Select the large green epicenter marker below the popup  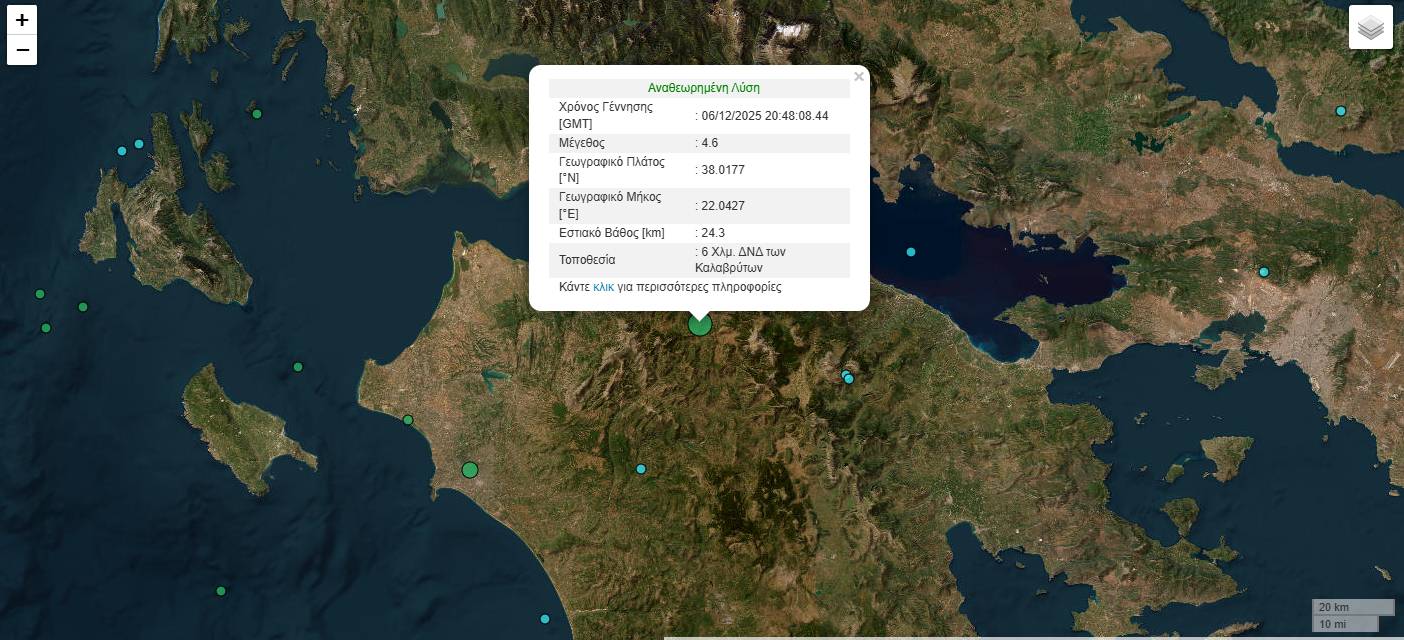pyautogui.click(x=699, y=324)
